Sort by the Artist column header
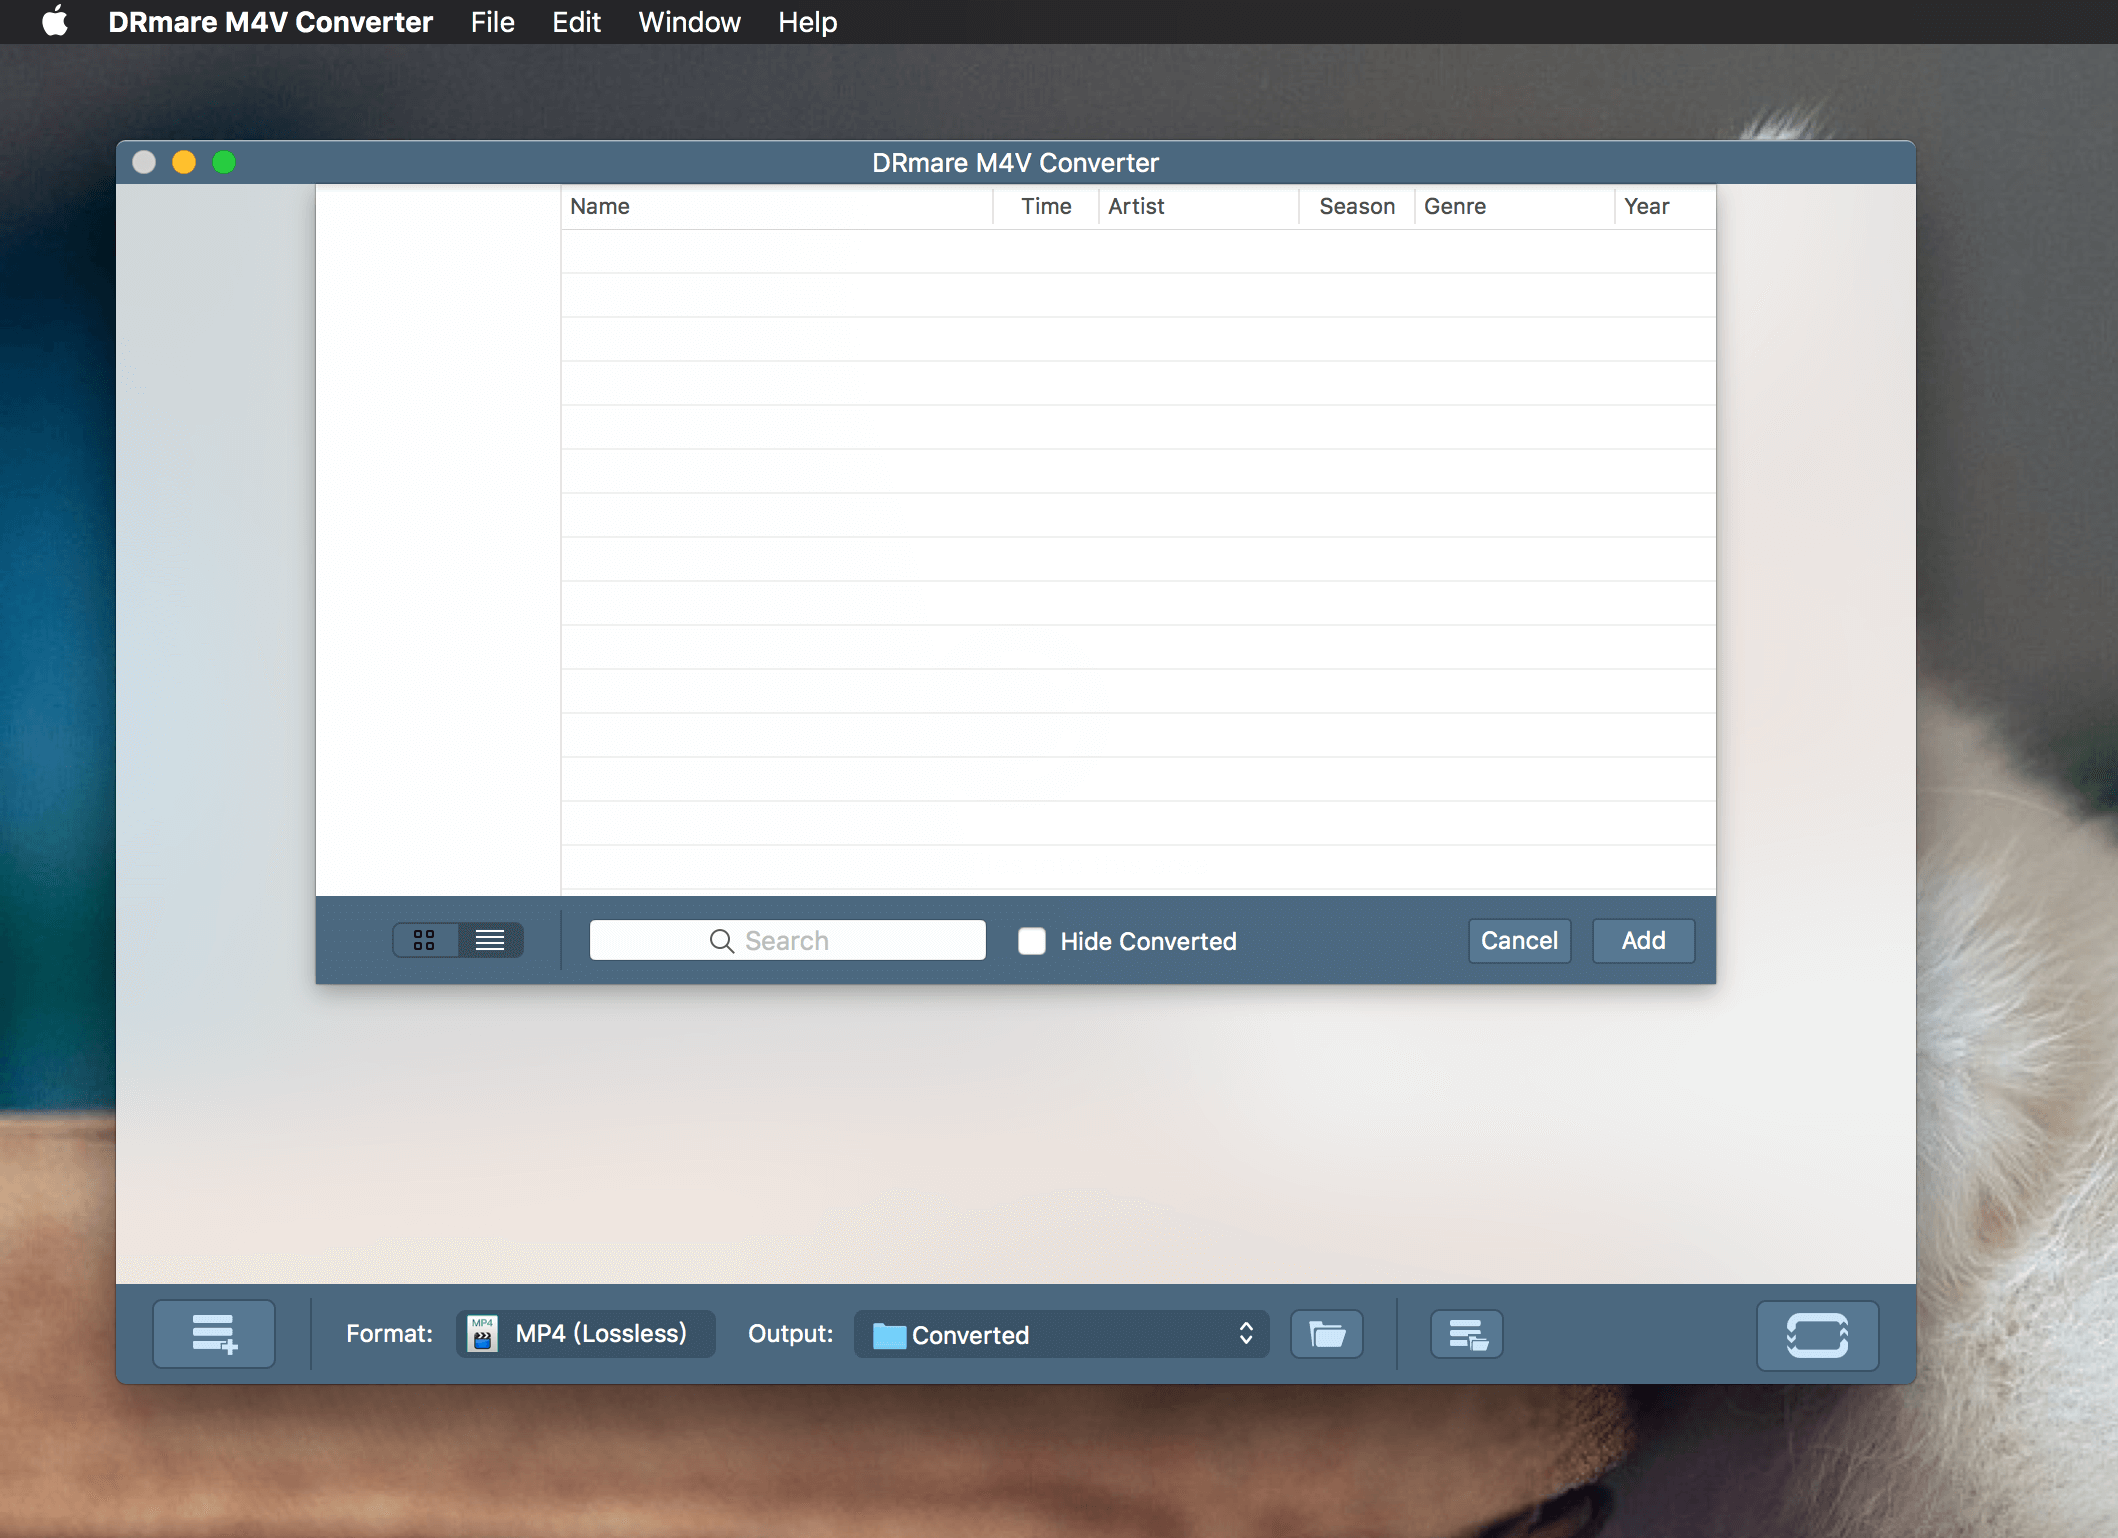Image resolution: width=2118 pixels, height=1538 pixels. [x=1199, y=207]
